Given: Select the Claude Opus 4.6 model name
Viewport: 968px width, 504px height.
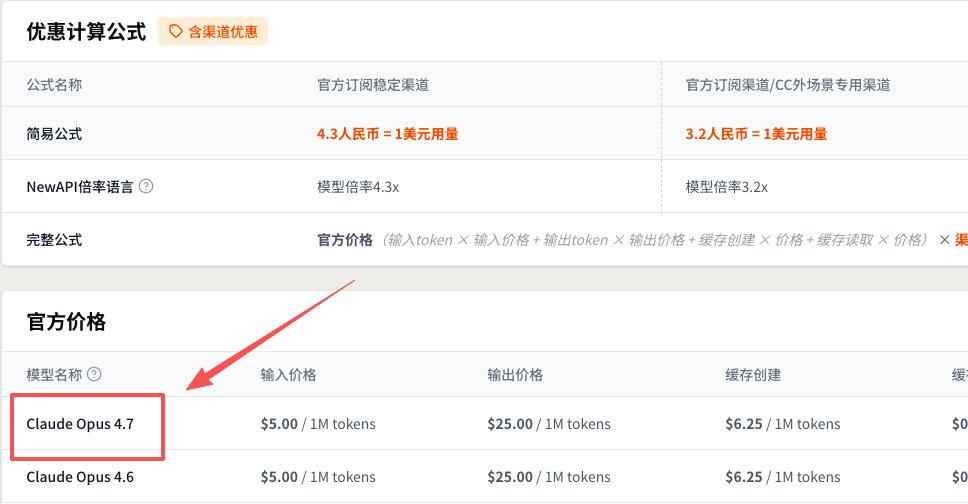Looking at the screenshot, I should point(80,477).
